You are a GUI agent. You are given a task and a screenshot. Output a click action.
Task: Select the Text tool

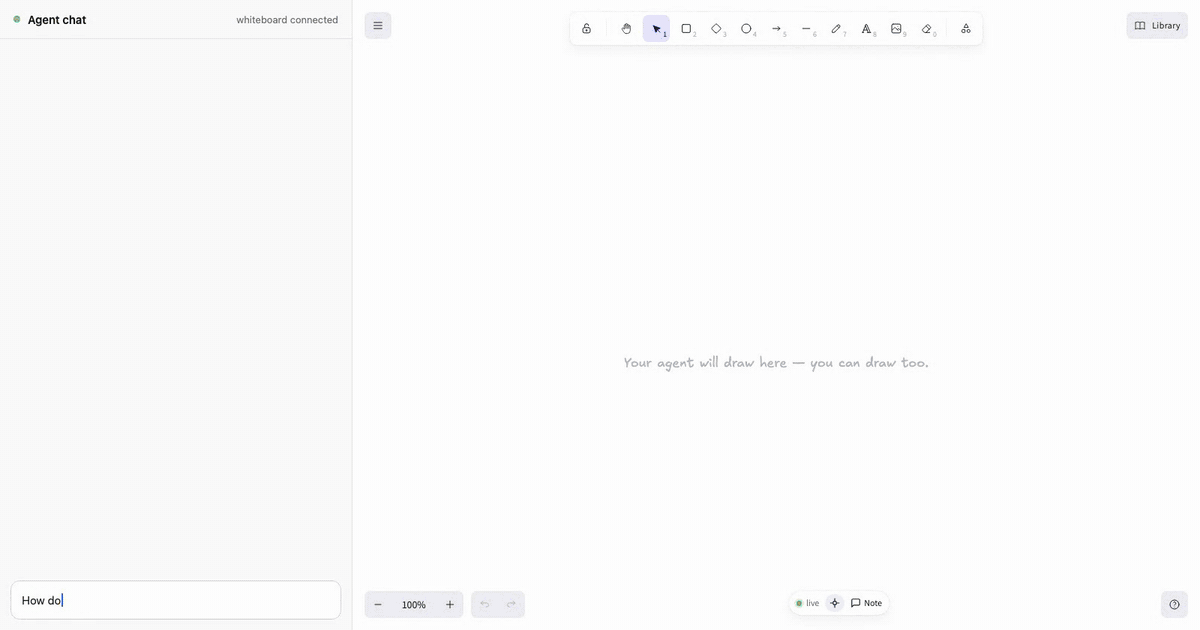[x=867, y=29]
